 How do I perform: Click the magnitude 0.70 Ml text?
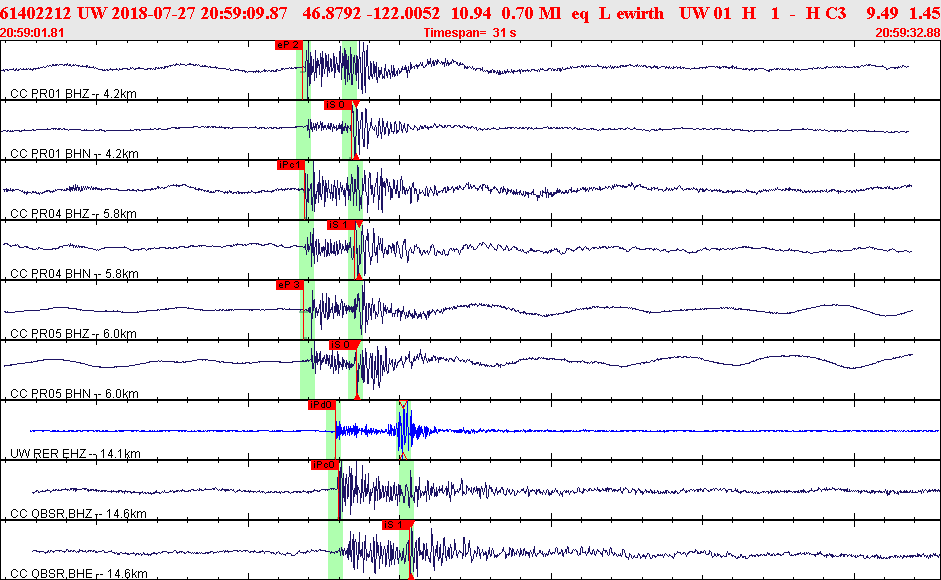click(531, 13)
